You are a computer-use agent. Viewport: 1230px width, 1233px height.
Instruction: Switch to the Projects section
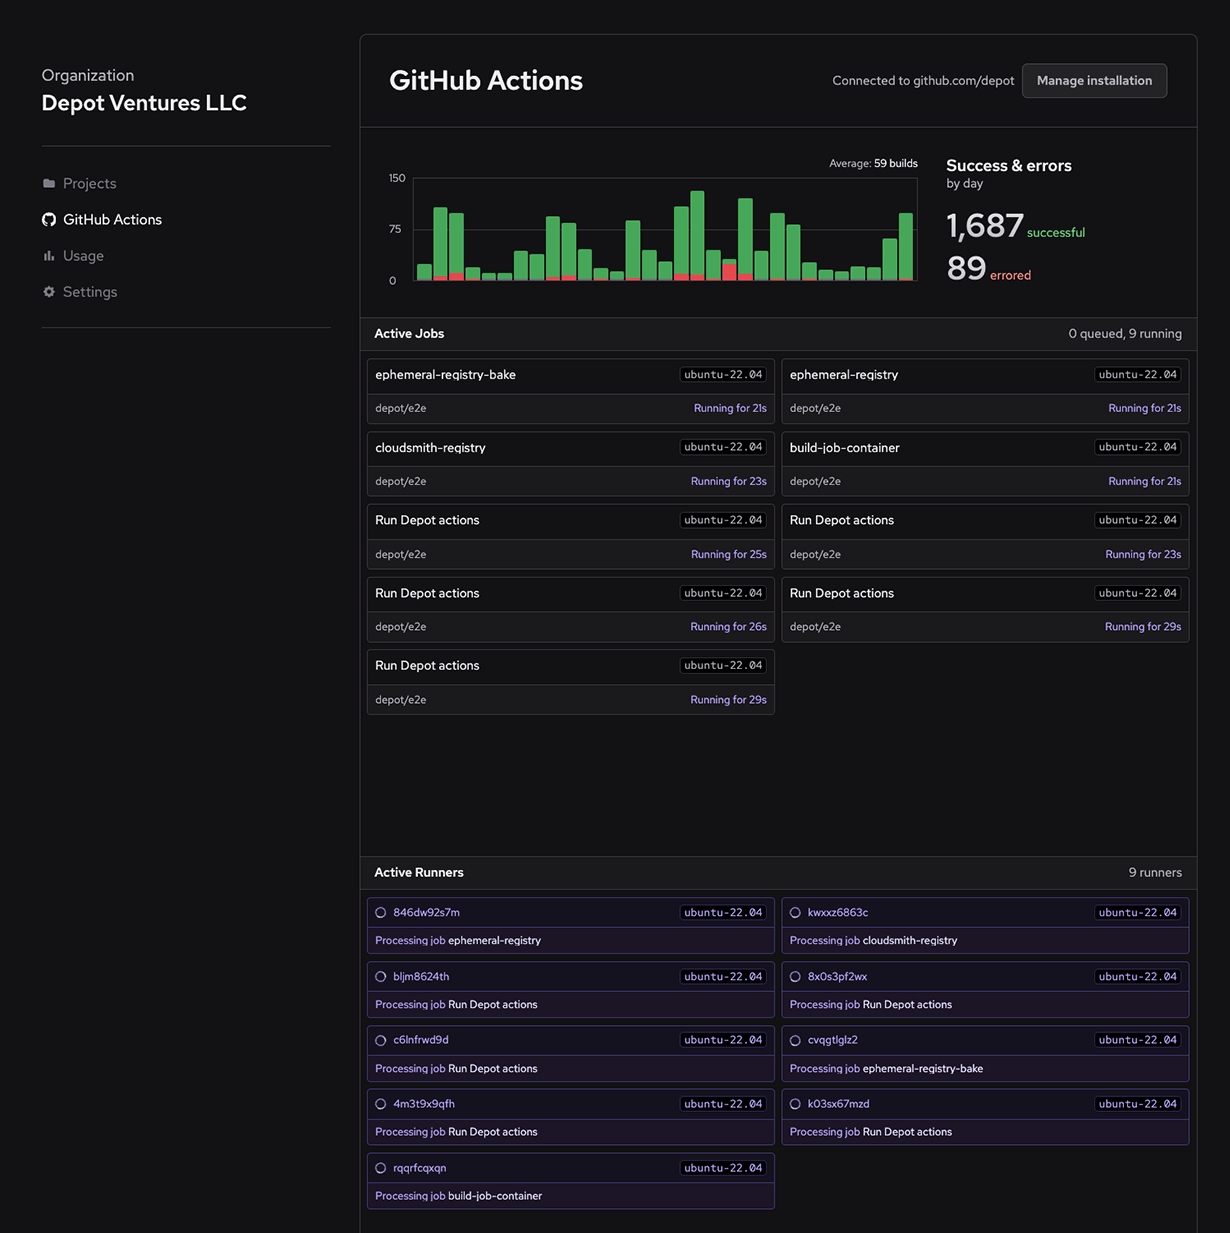(89, 183)
